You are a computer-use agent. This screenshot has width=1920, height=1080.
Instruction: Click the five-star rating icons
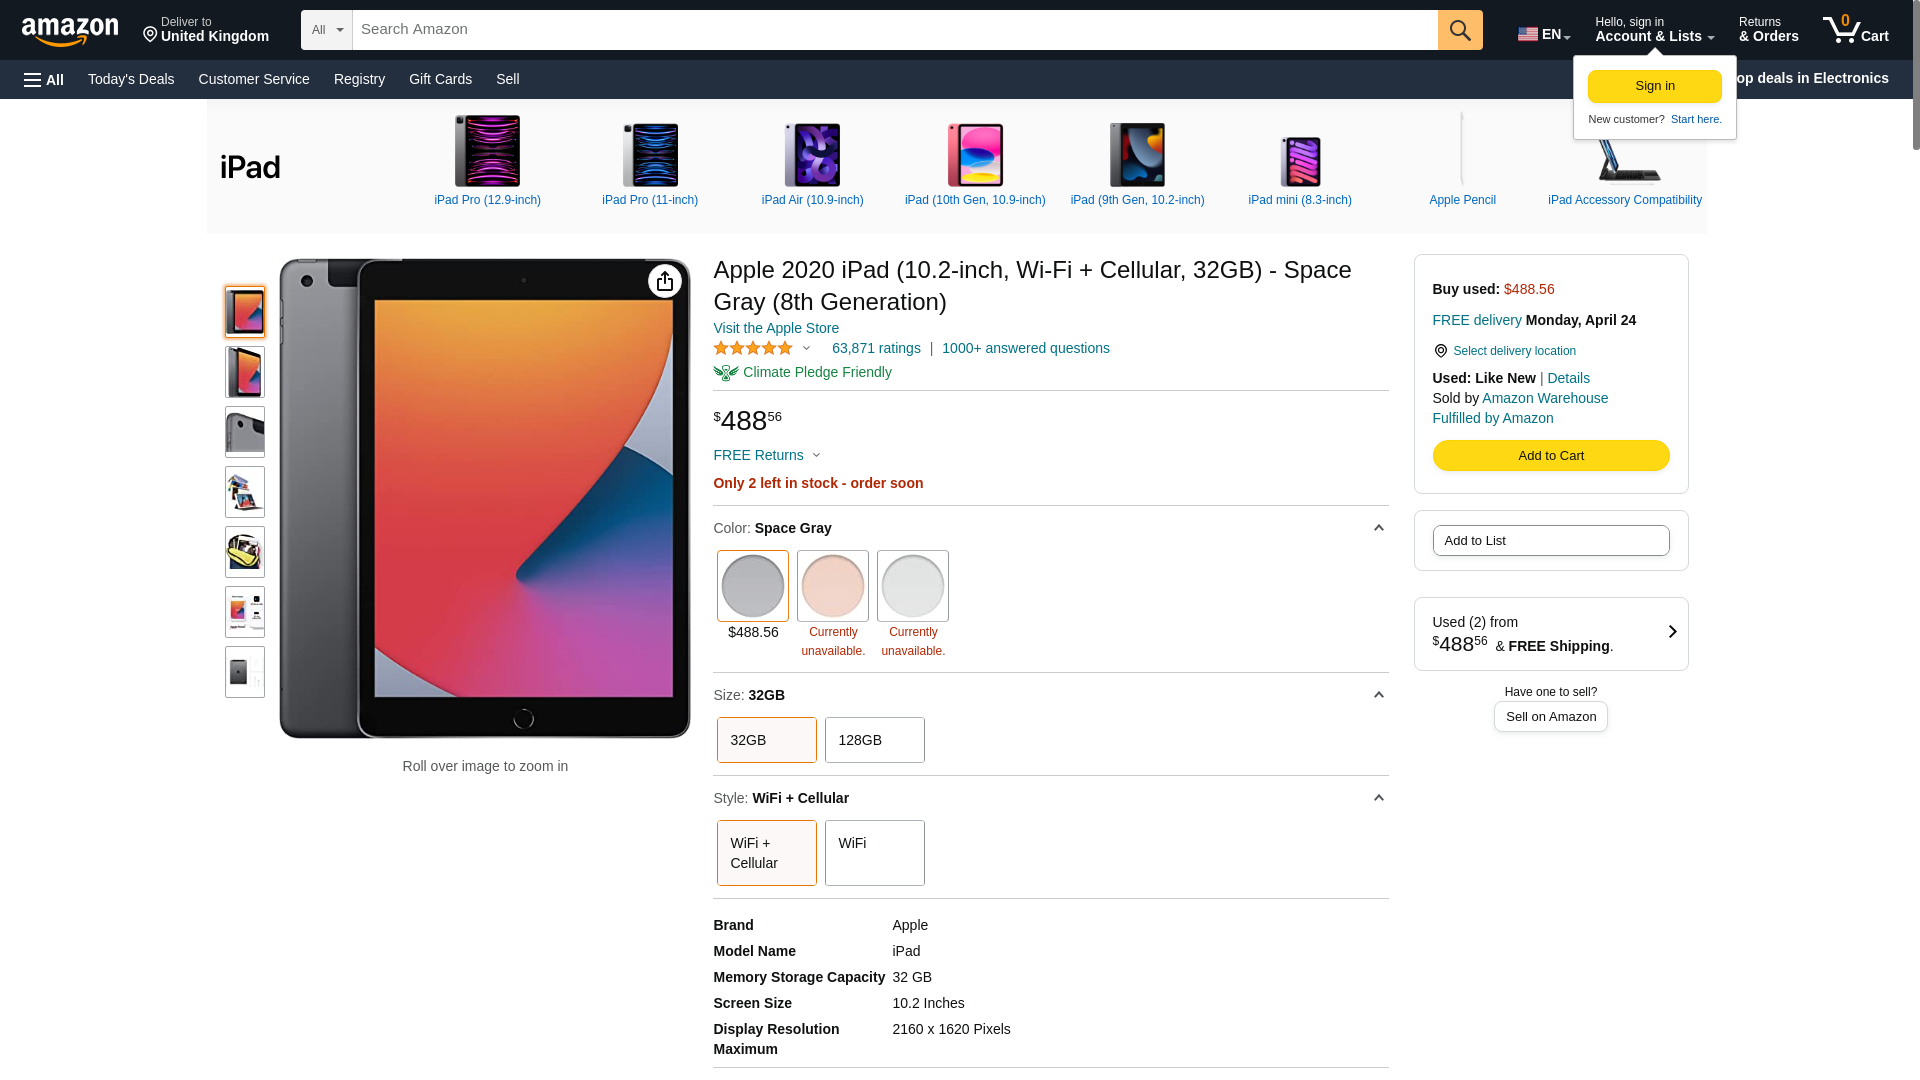tap(753, 348)
